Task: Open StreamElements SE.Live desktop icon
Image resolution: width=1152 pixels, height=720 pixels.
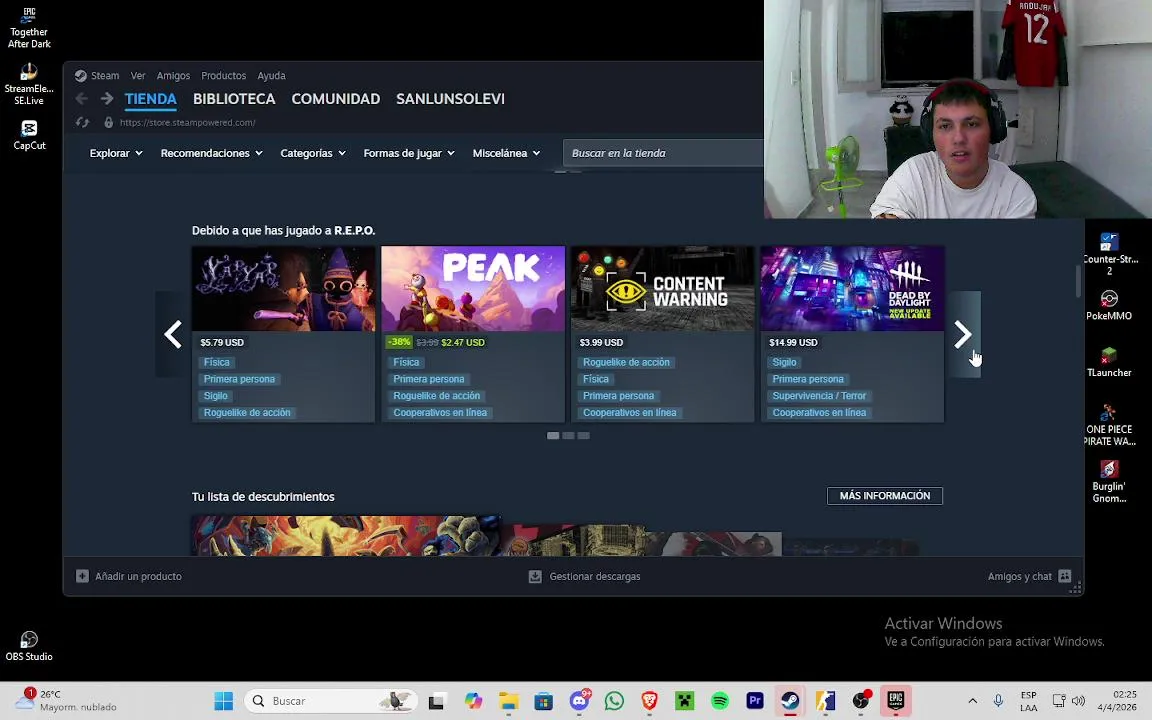Action: [x=29, y=84]
